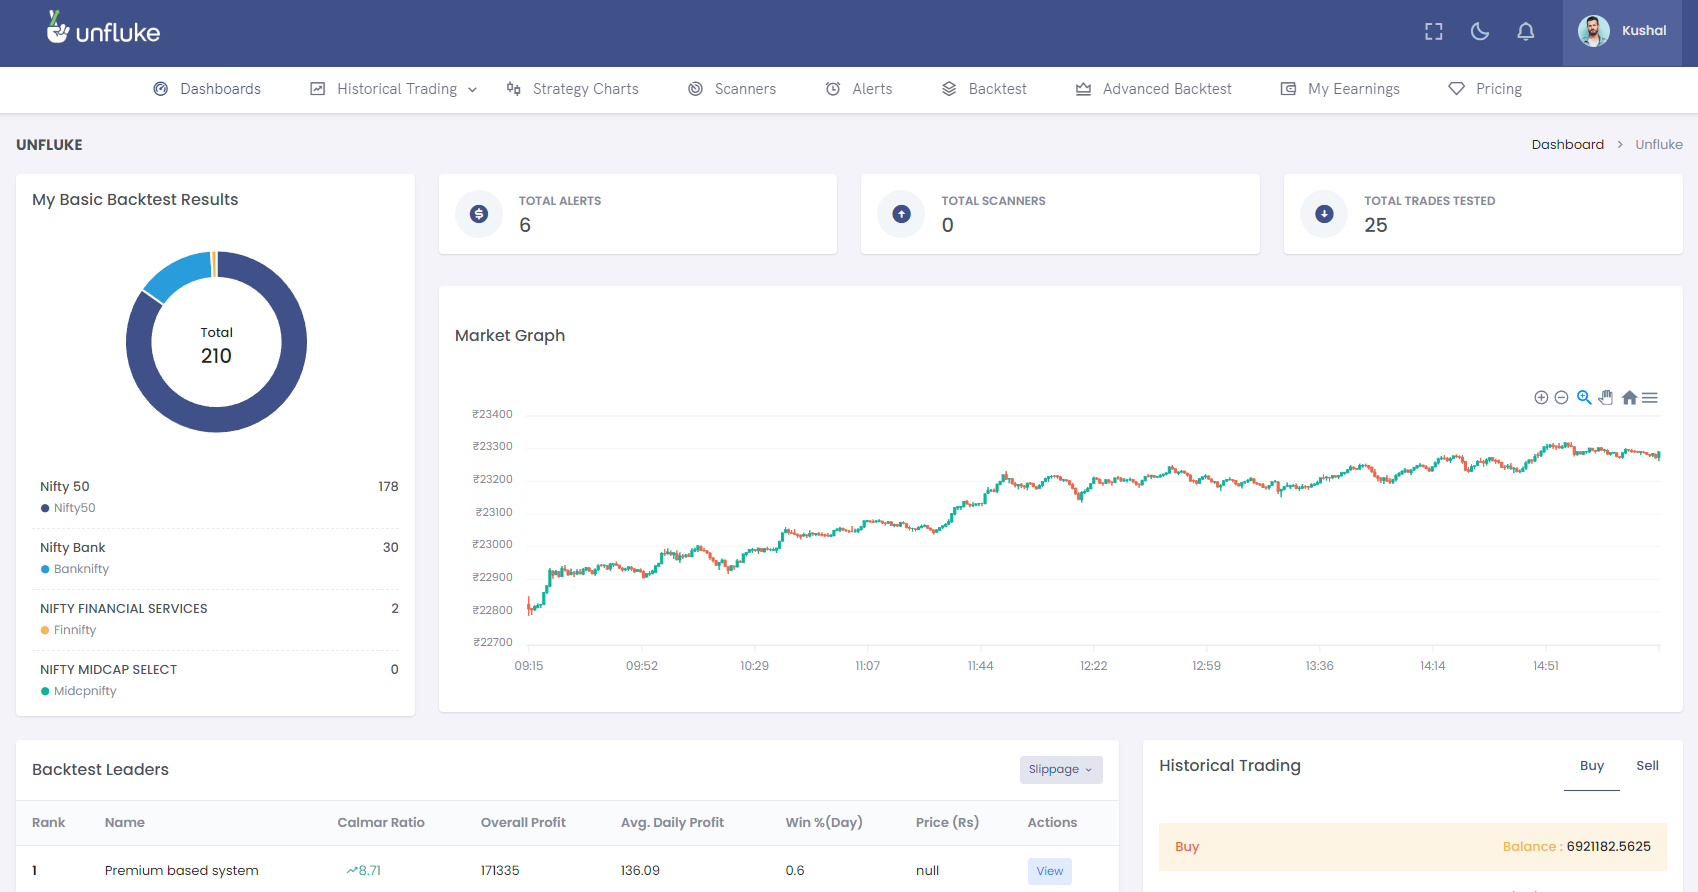This screenshot has width=1698, height=892.
Task: Click the unfluke logo
Action: click(103, 29)
